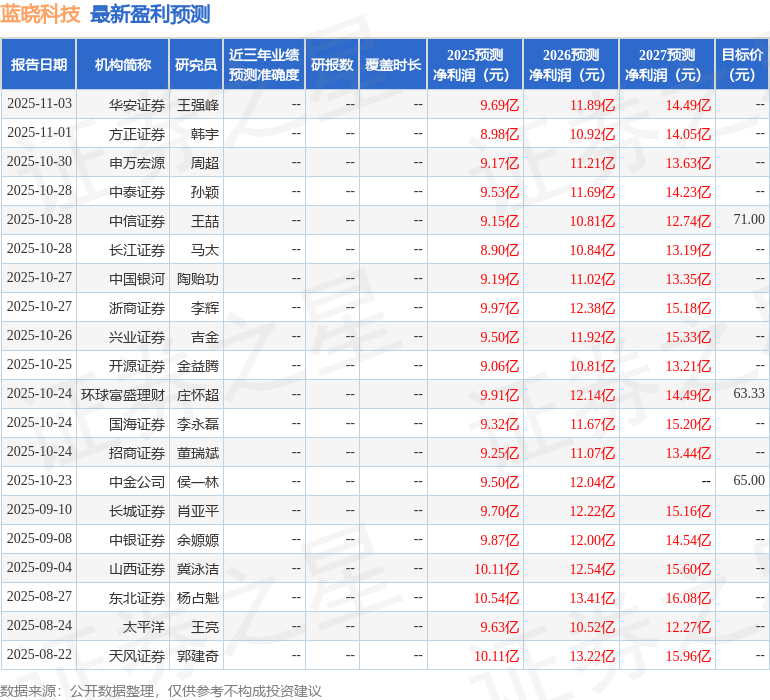Click the 最新盈利预测 title text
The height and width of the screenshot is (700, 770).
click(150, 14)
